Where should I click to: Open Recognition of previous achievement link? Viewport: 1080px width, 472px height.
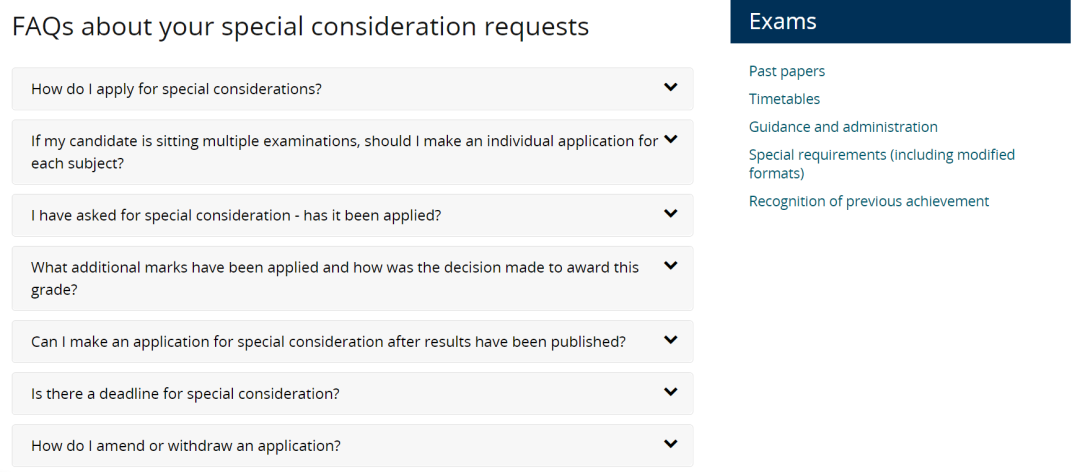click(869, 201)
